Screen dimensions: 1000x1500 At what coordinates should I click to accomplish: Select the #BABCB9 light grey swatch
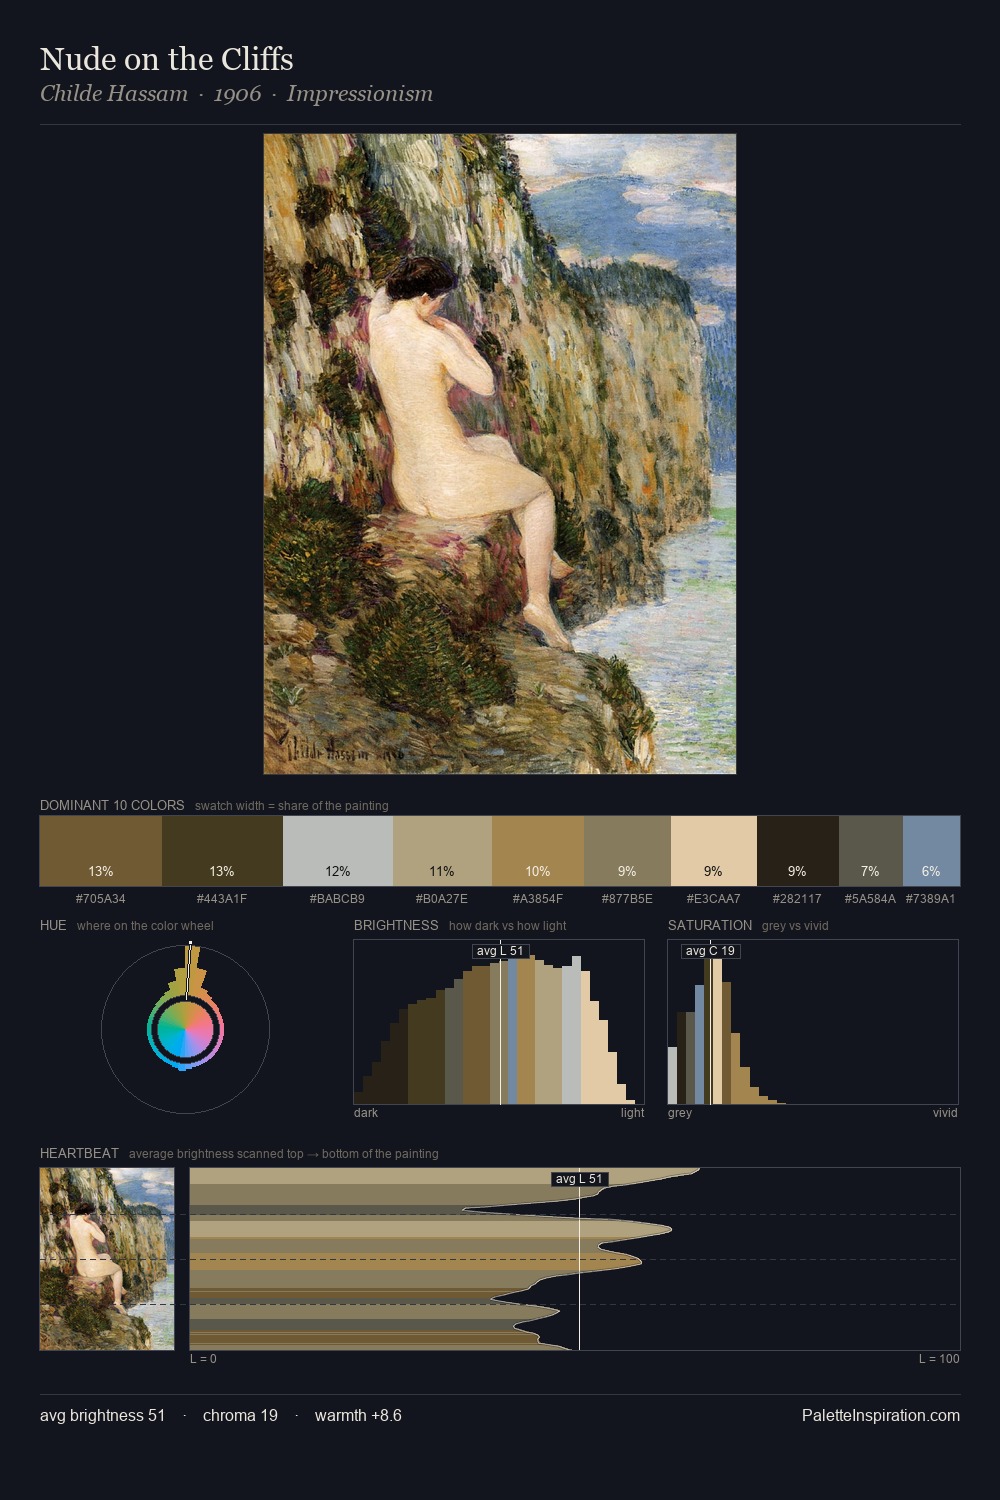338,851
